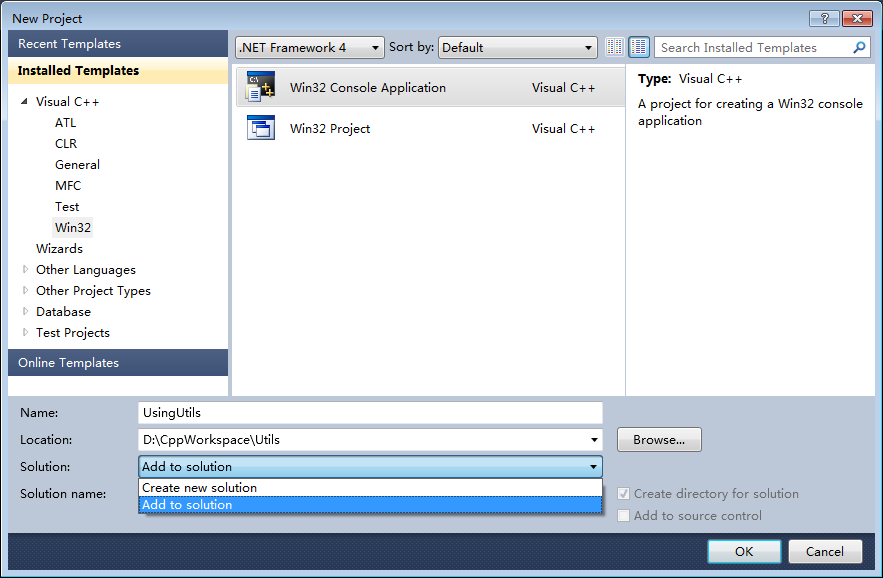
Task: Toggle Add to source control checkbox
Action: (623, 515)
